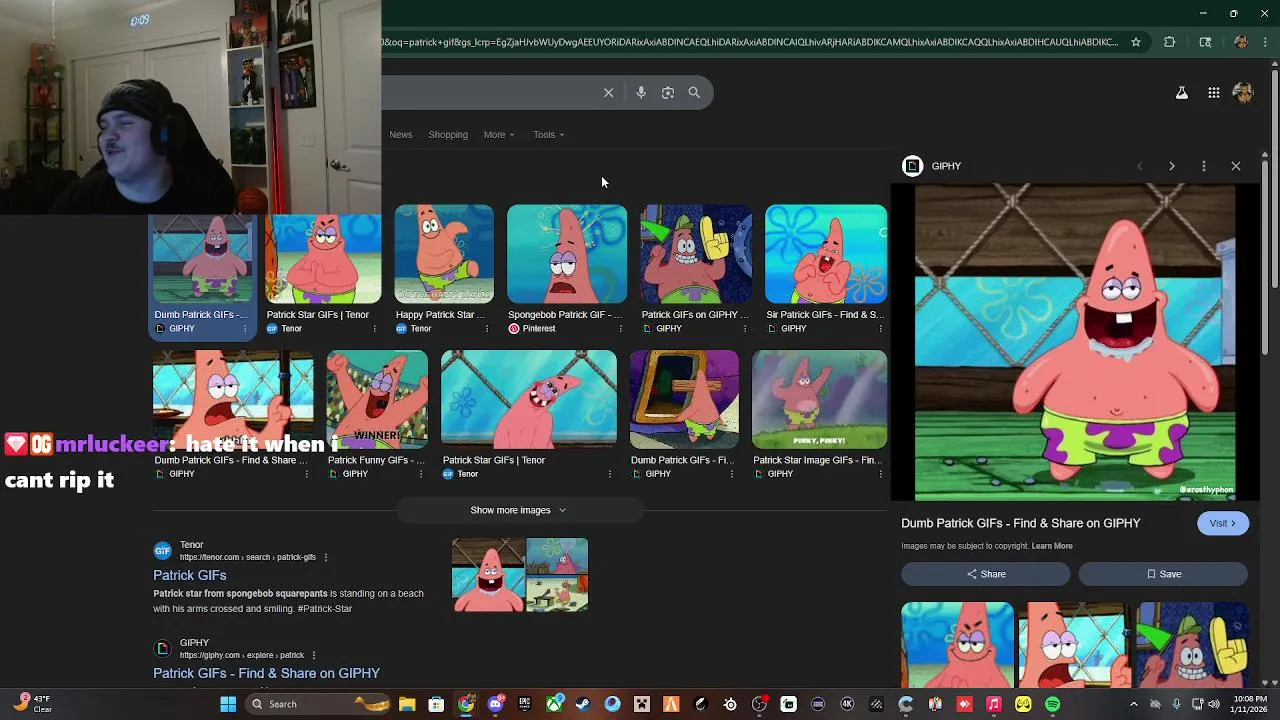The image size is (1280, 720).
Task: Click the magnifier search submit icon
Action: tap(694, 92)
